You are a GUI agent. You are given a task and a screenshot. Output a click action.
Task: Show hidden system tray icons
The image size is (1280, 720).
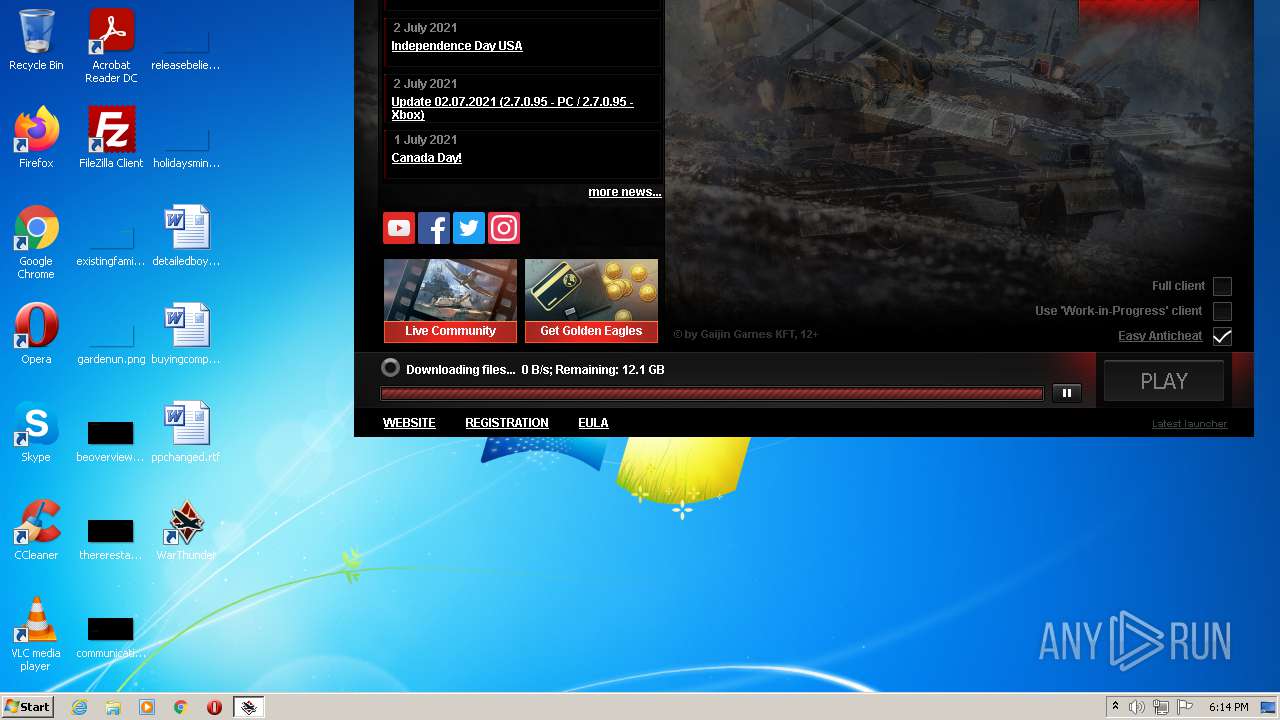(x=1115, y=707)
